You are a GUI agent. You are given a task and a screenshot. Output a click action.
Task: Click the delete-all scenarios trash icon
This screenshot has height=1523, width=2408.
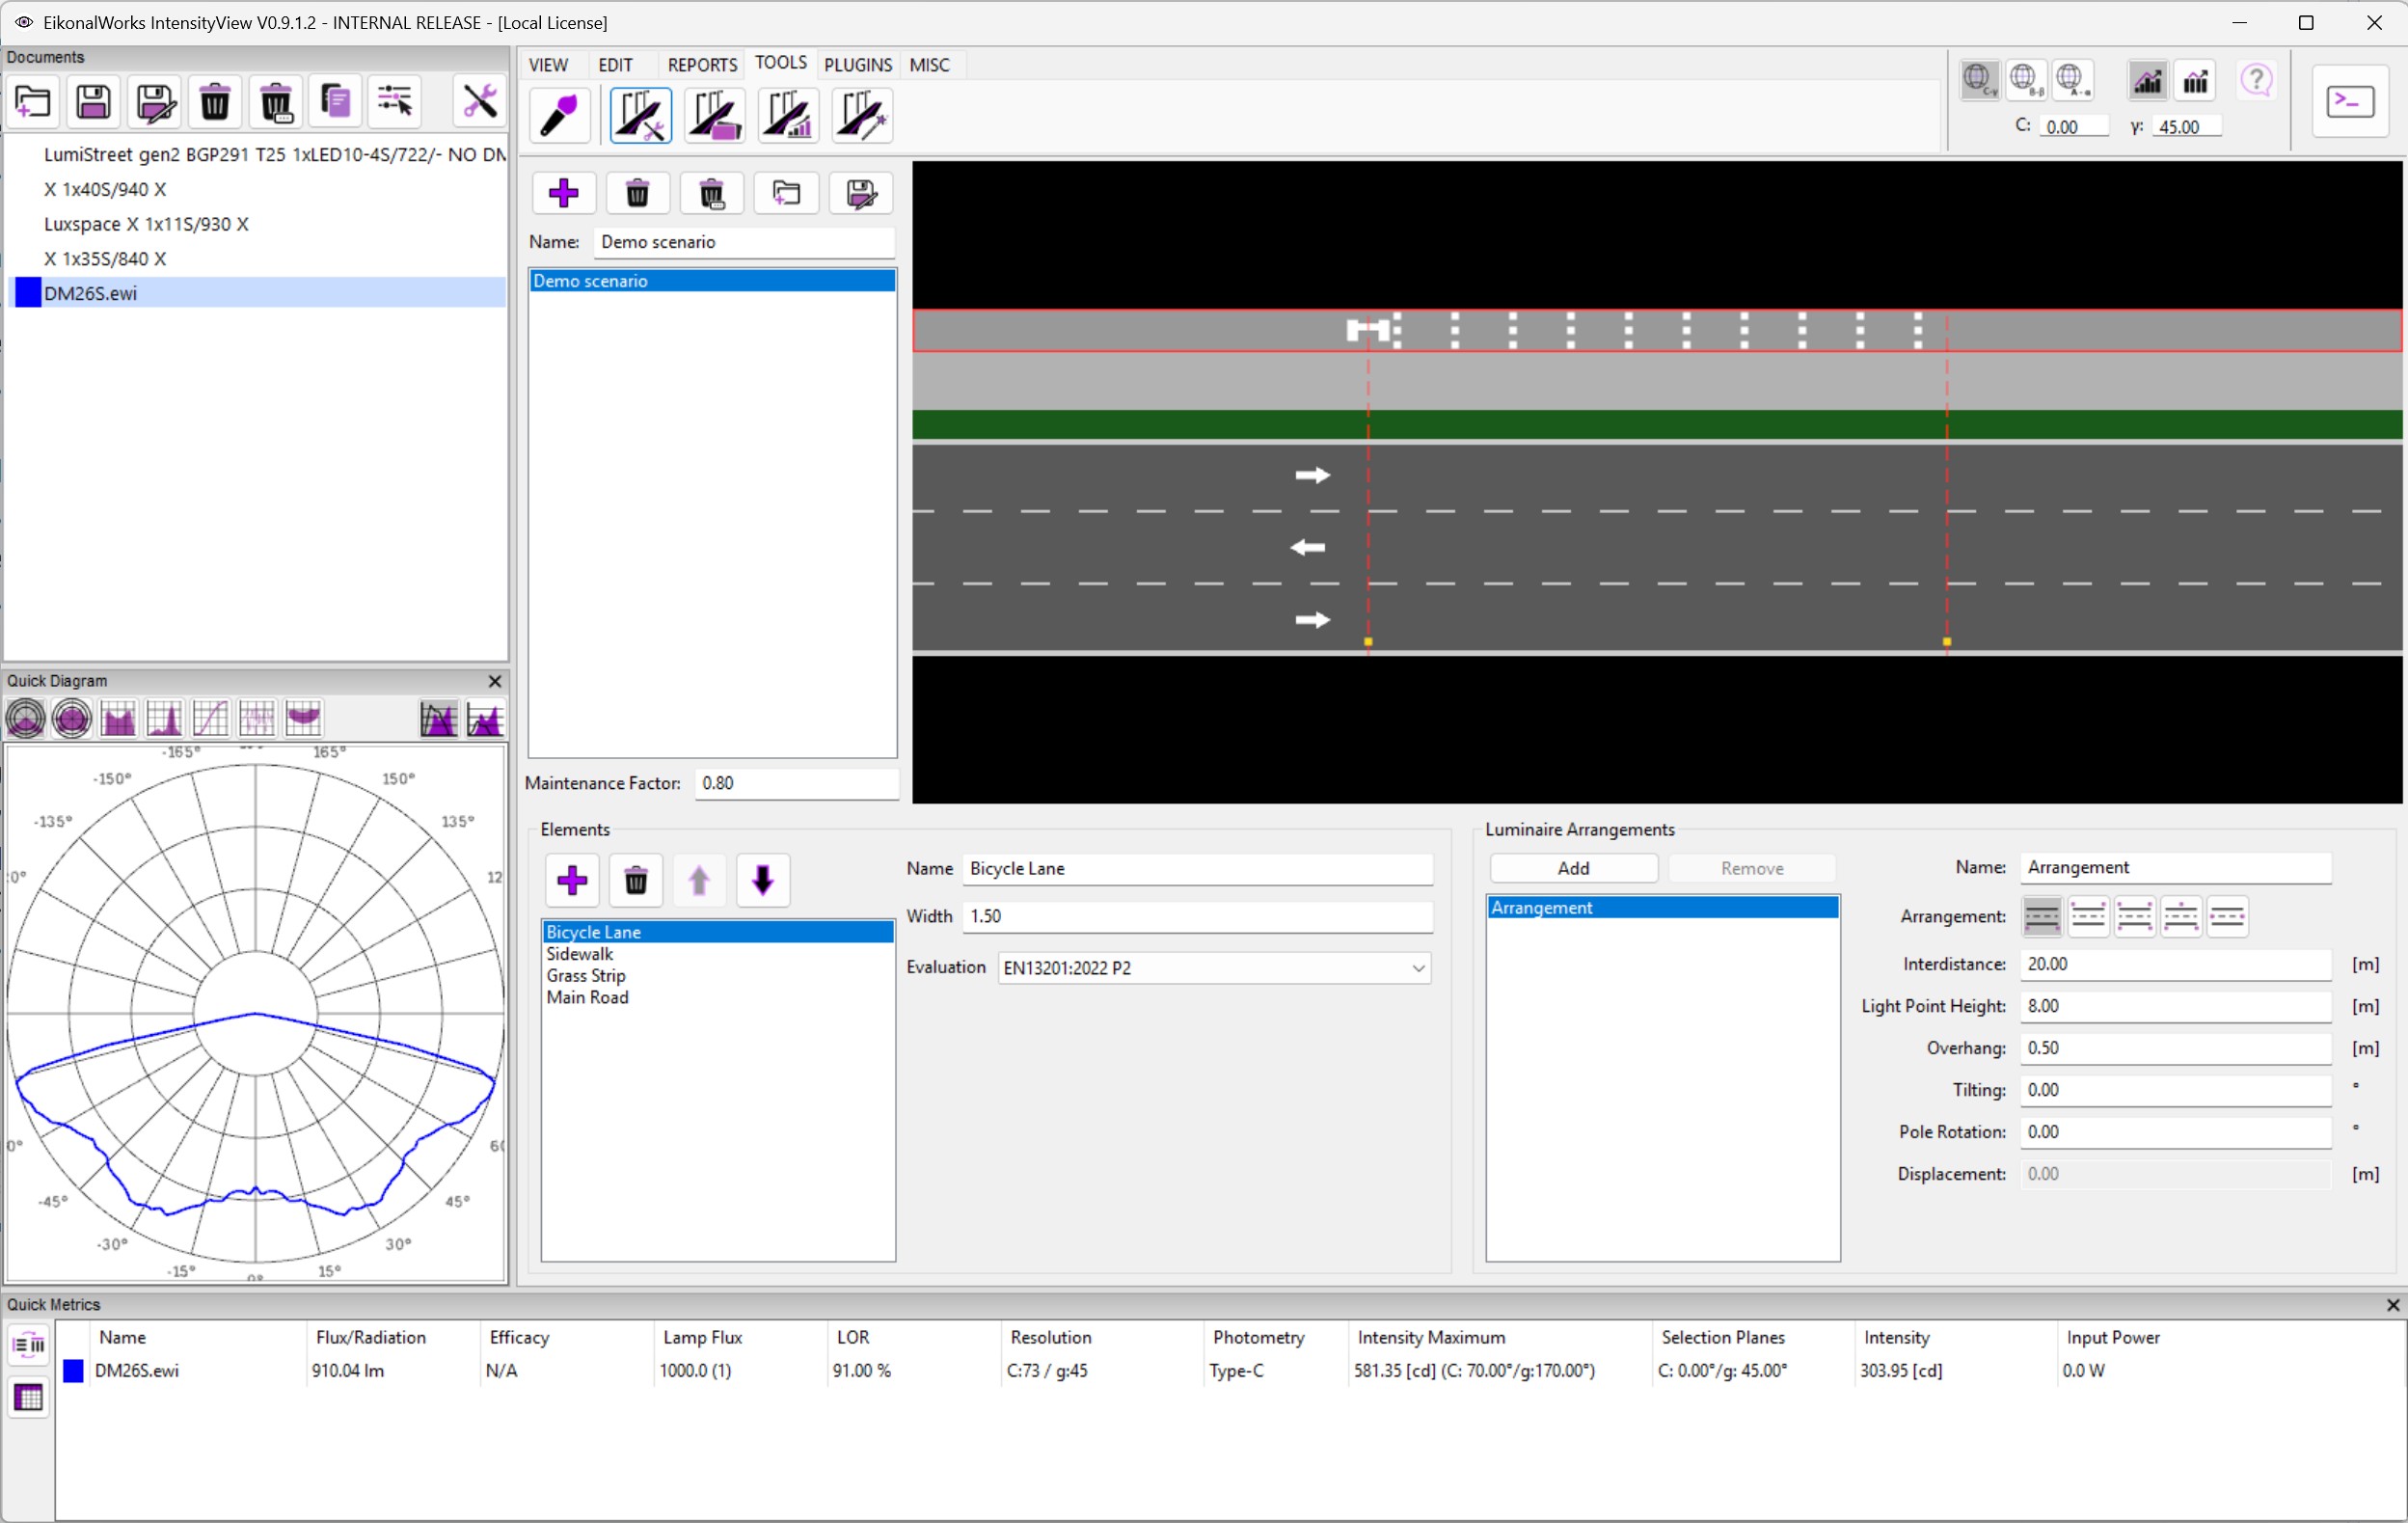[712, 193]
